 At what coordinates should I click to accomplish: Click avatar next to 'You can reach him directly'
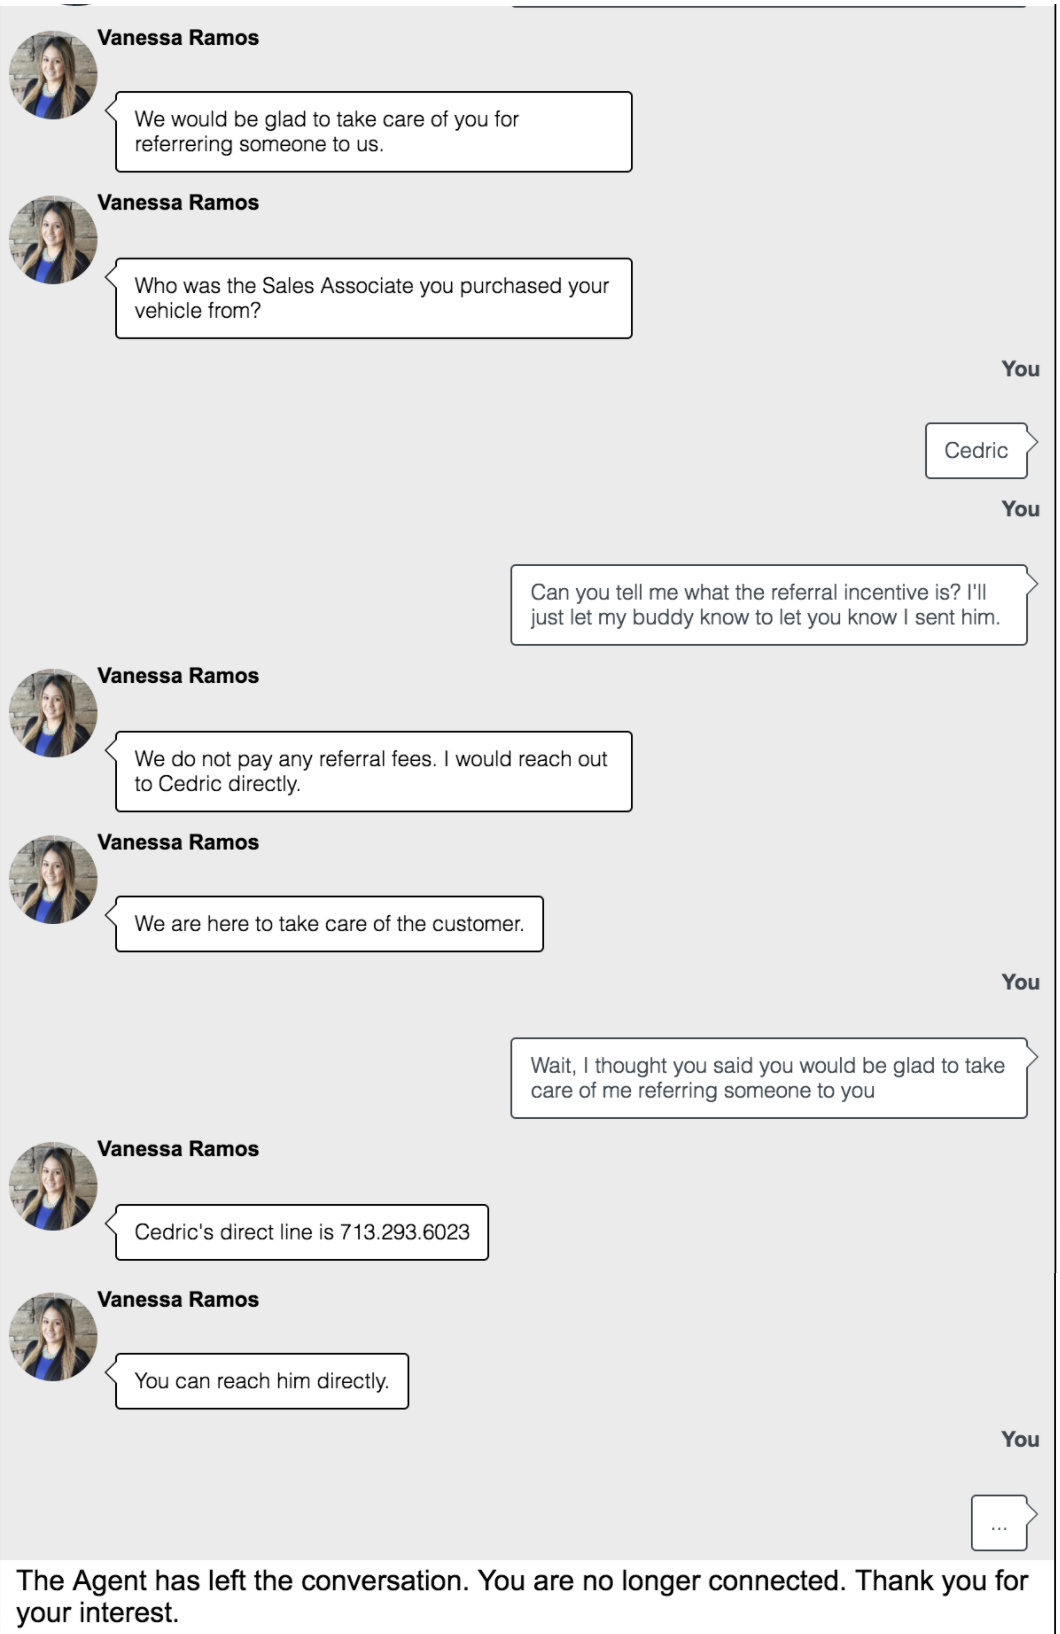tap(53, 1337)
